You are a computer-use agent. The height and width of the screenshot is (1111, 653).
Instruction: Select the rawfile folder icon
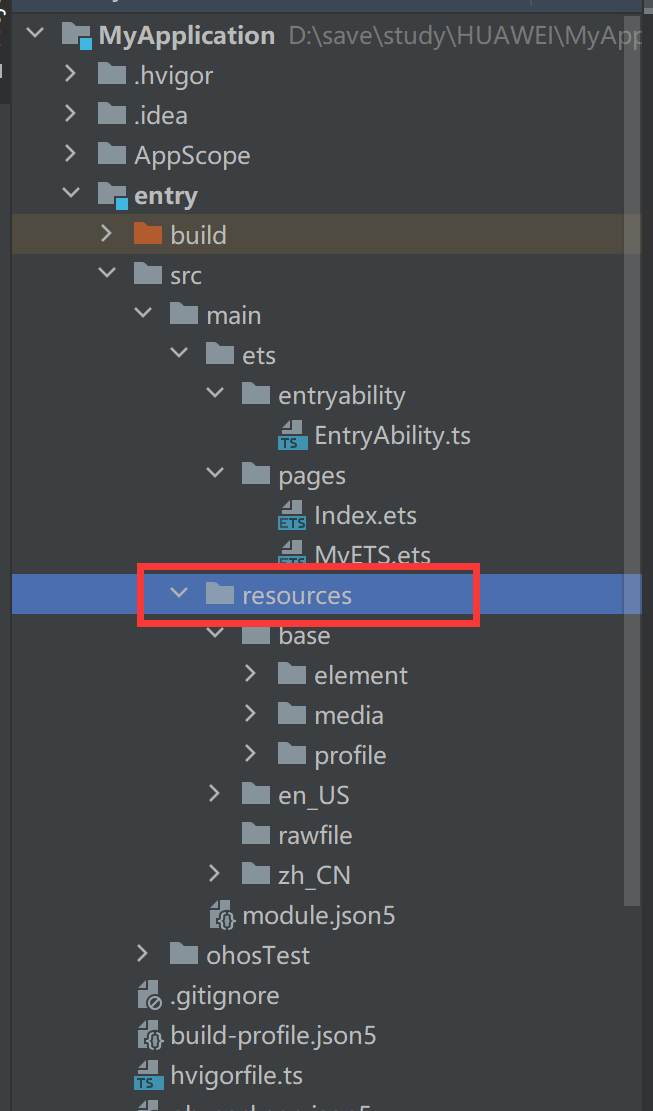[x=256, y=835]
